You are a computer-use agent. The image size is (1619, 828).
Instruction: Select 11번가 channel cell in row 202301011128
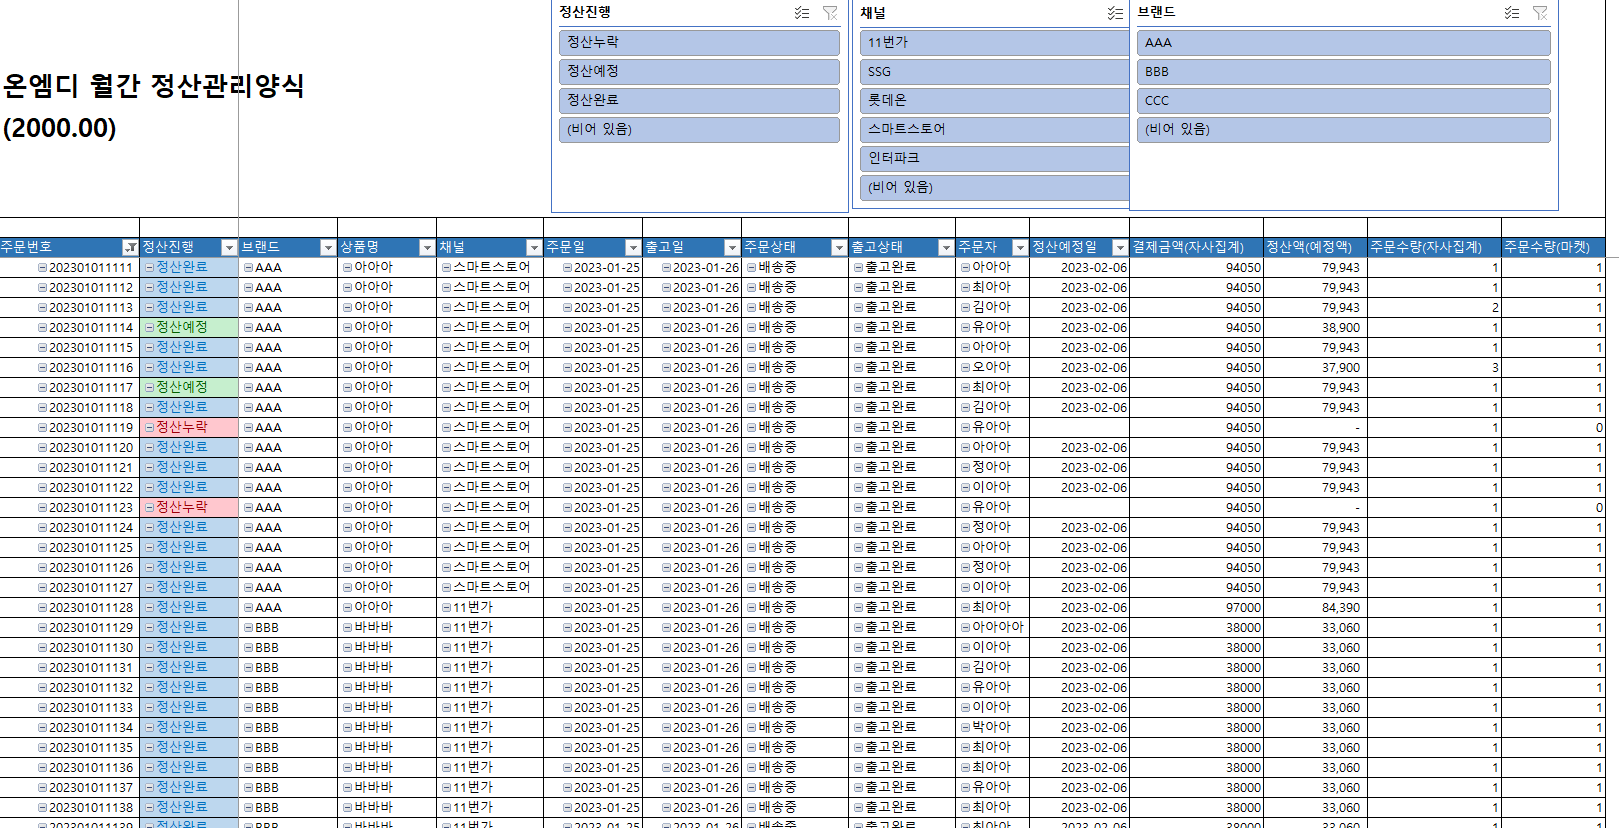491,607
